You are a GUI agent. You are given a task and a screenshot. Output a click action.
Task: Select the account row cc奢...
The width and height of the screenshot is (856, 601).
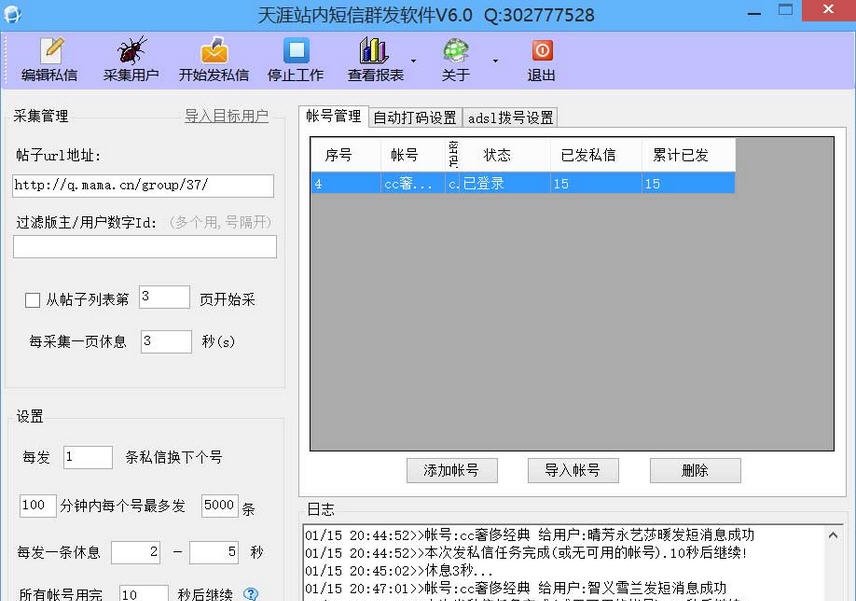tap(522, 183)
